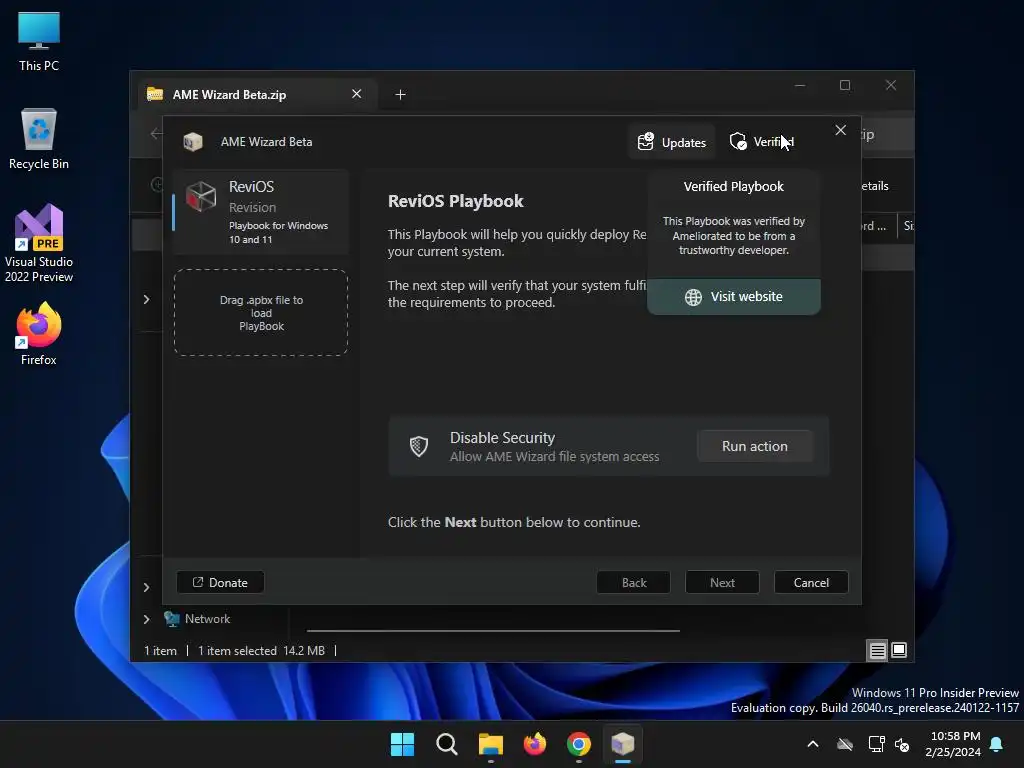The height and width of the screenshot is (768, 1024).
Task: Show hidden system tray icons
Action: 813,744
